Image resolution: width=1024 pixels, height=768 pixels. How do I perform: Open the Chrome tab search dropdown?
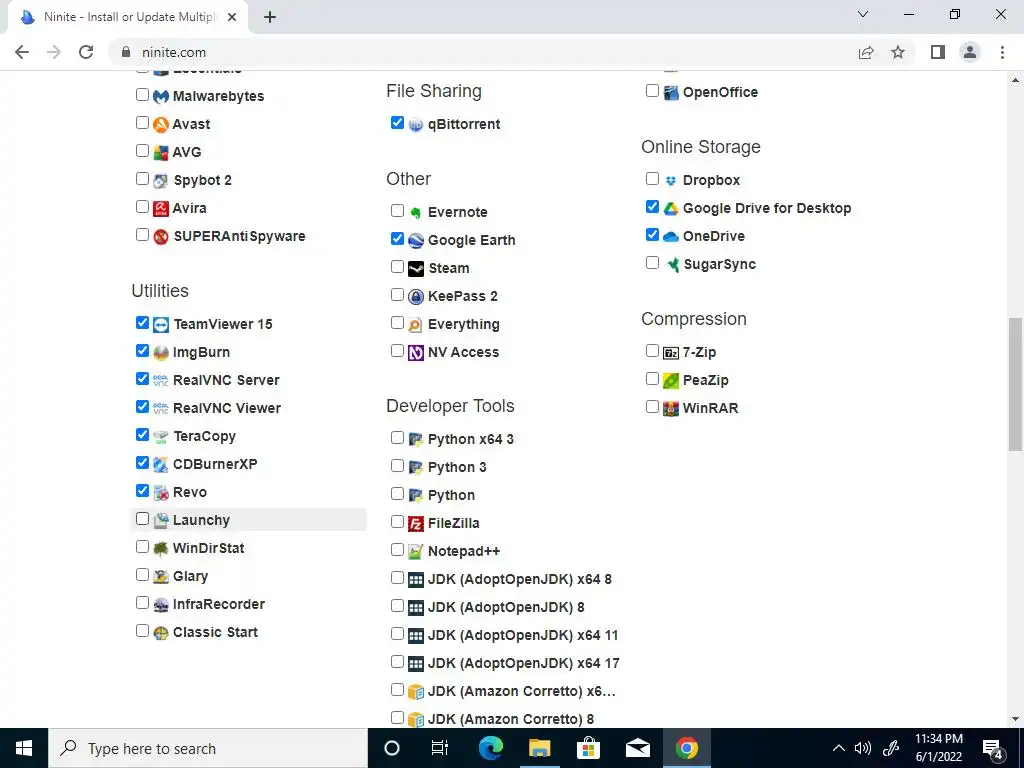coord(863,14)
